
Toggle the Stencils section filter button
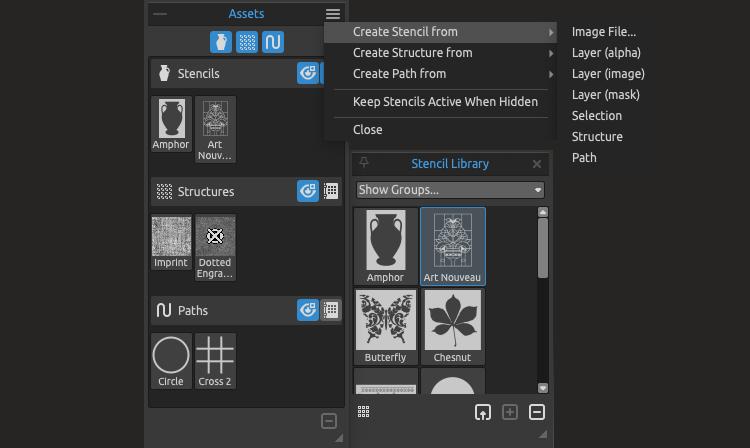(221, 42)
